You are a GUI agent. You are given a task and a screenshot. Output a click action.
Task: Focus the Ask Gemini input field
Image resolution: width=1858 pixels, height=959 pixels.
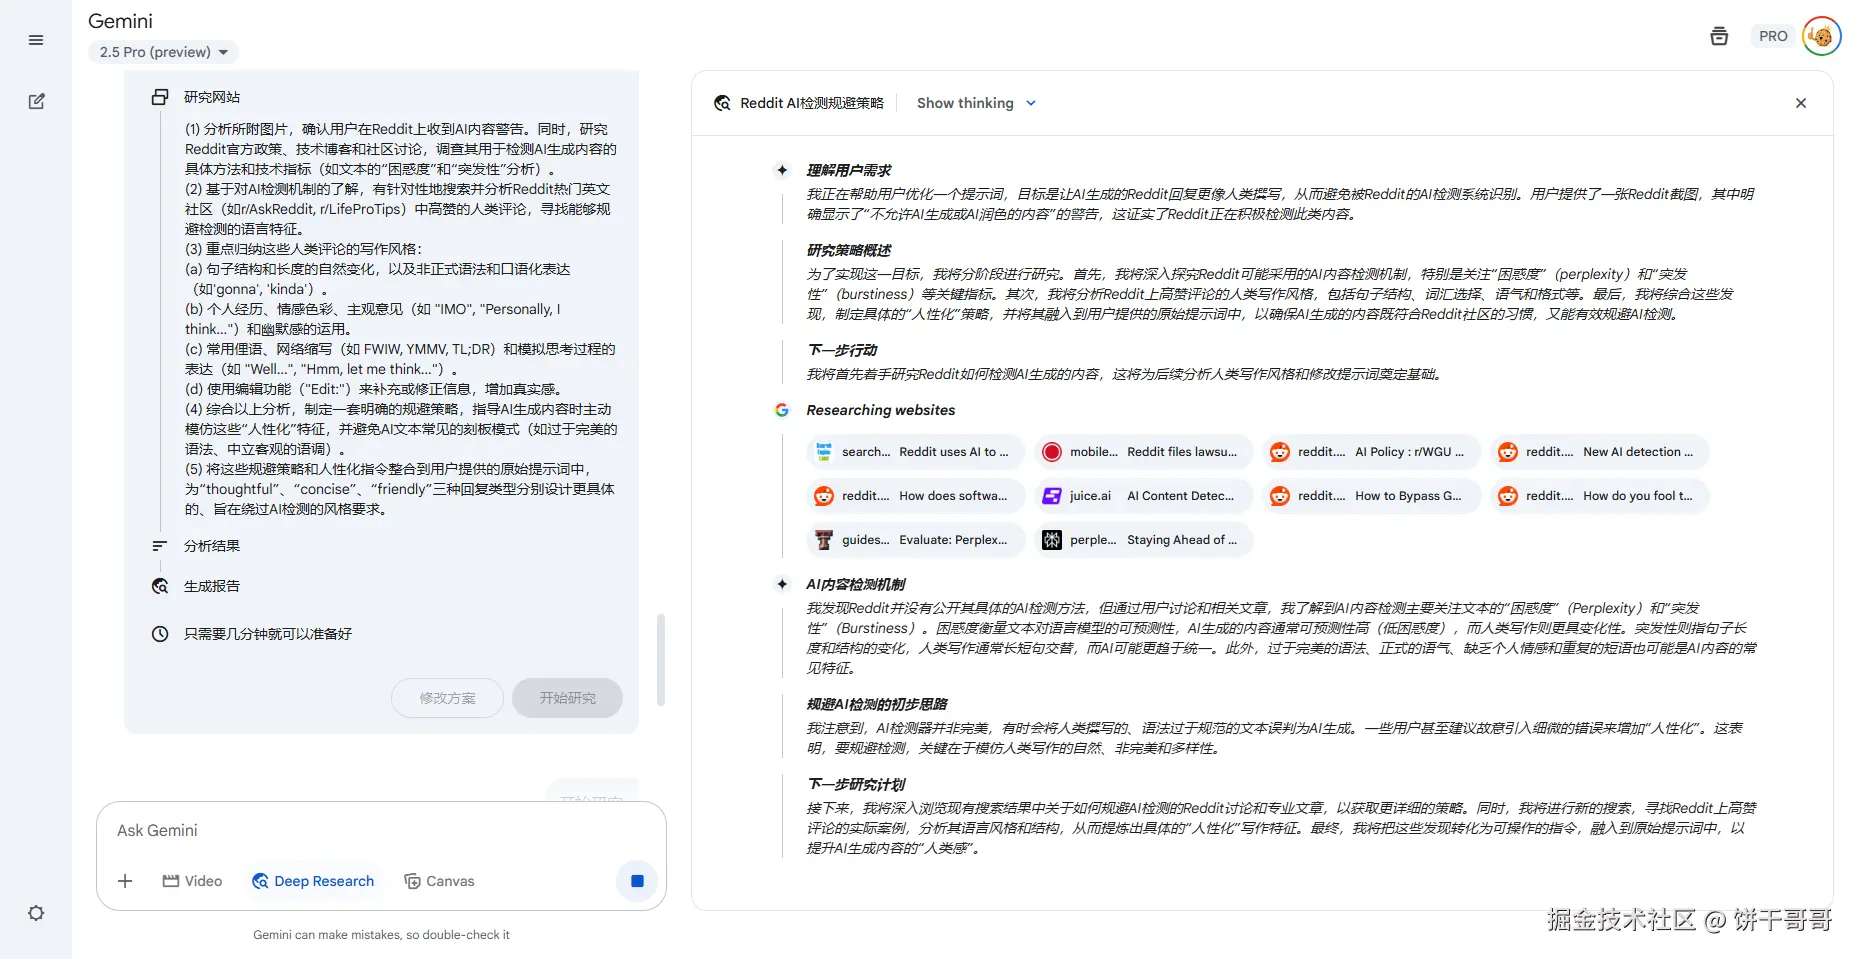point(380,831)
